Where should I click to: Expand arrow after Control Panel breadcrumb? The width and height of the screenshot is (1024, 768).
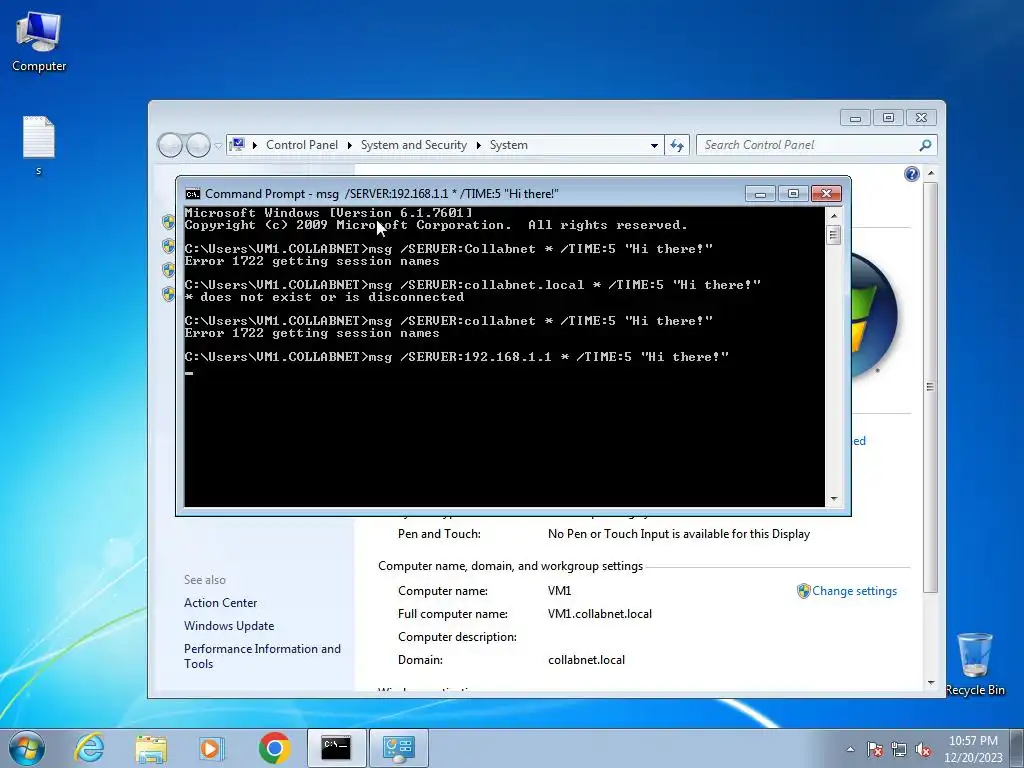tap(349, 145)
